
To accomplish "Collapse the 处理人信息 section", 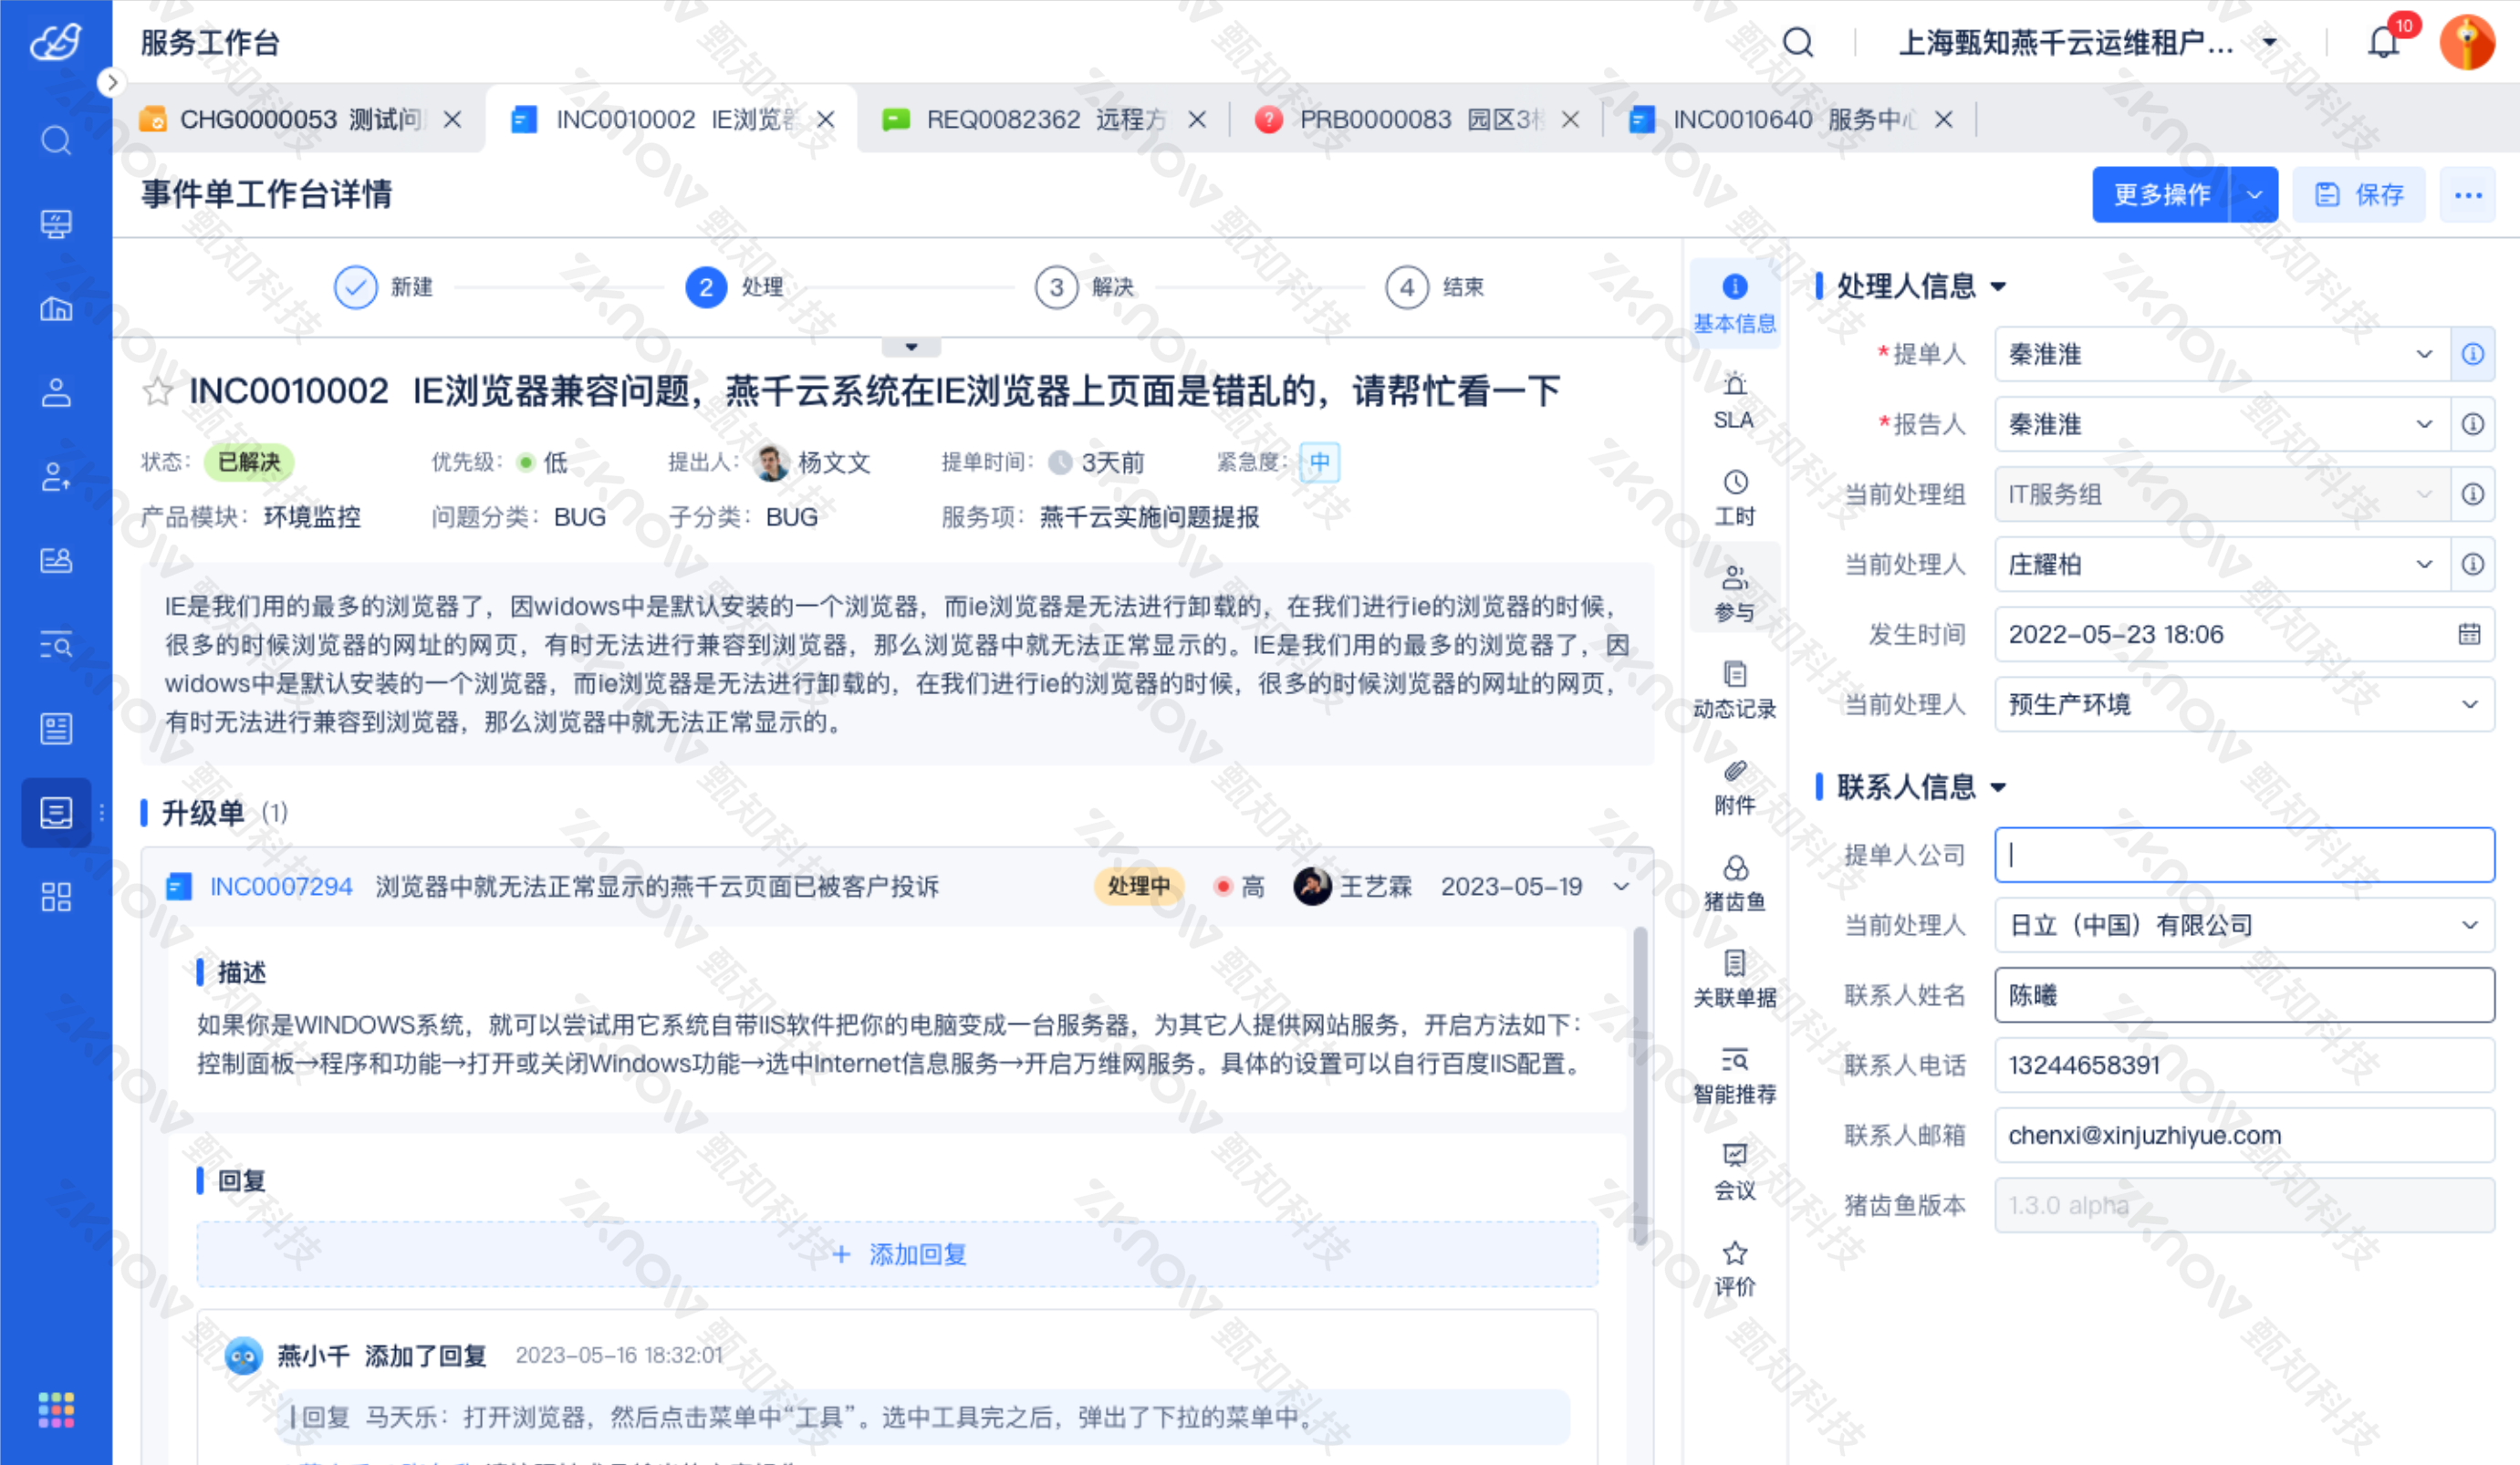I will click(x=1998, y=287).
